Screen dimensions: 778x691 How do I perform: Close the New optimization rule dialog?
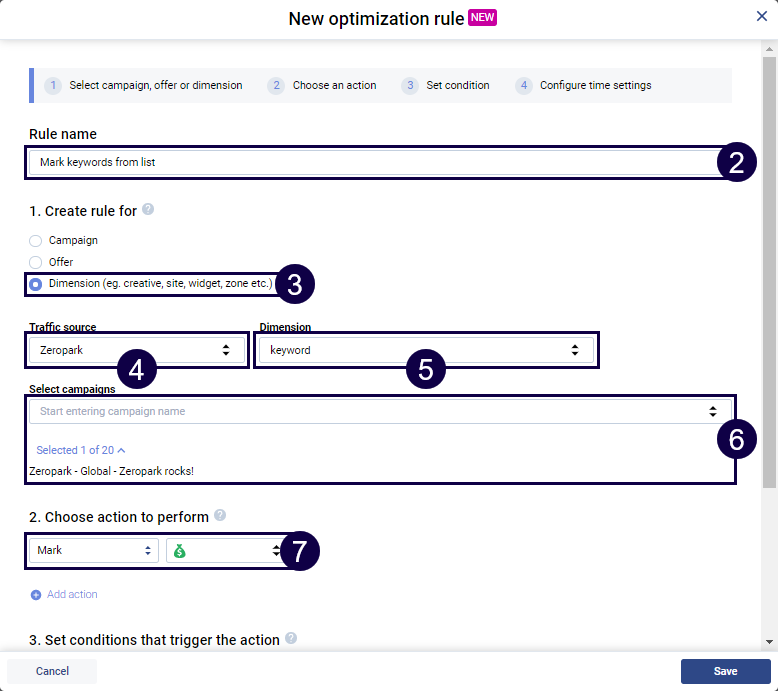point(762,16)
